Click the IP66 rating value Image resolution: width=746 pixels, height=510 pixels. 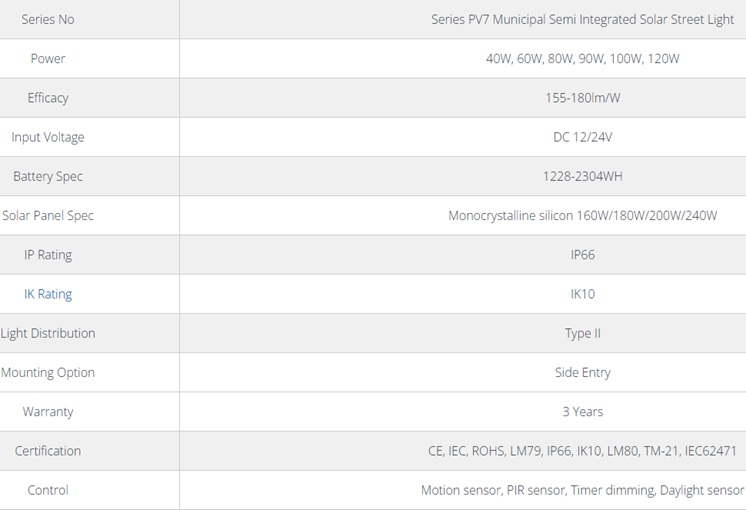pos(582,255)
